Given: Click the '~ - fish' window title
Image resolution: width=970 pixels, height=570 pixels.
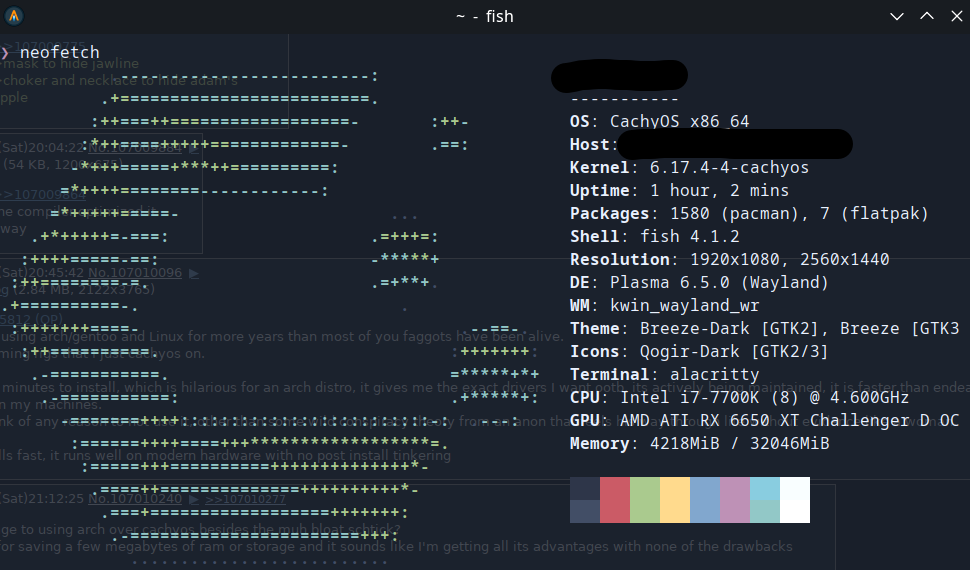Looking at the screenshot, I should [x=484, y=17].
